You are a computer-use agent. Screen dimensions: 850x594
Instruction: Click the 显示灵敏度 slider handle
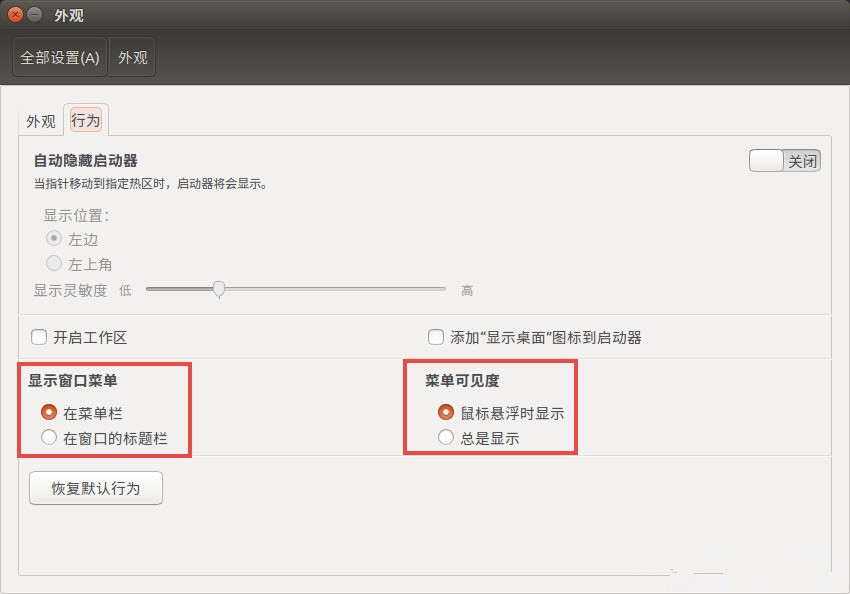(219, 290)
